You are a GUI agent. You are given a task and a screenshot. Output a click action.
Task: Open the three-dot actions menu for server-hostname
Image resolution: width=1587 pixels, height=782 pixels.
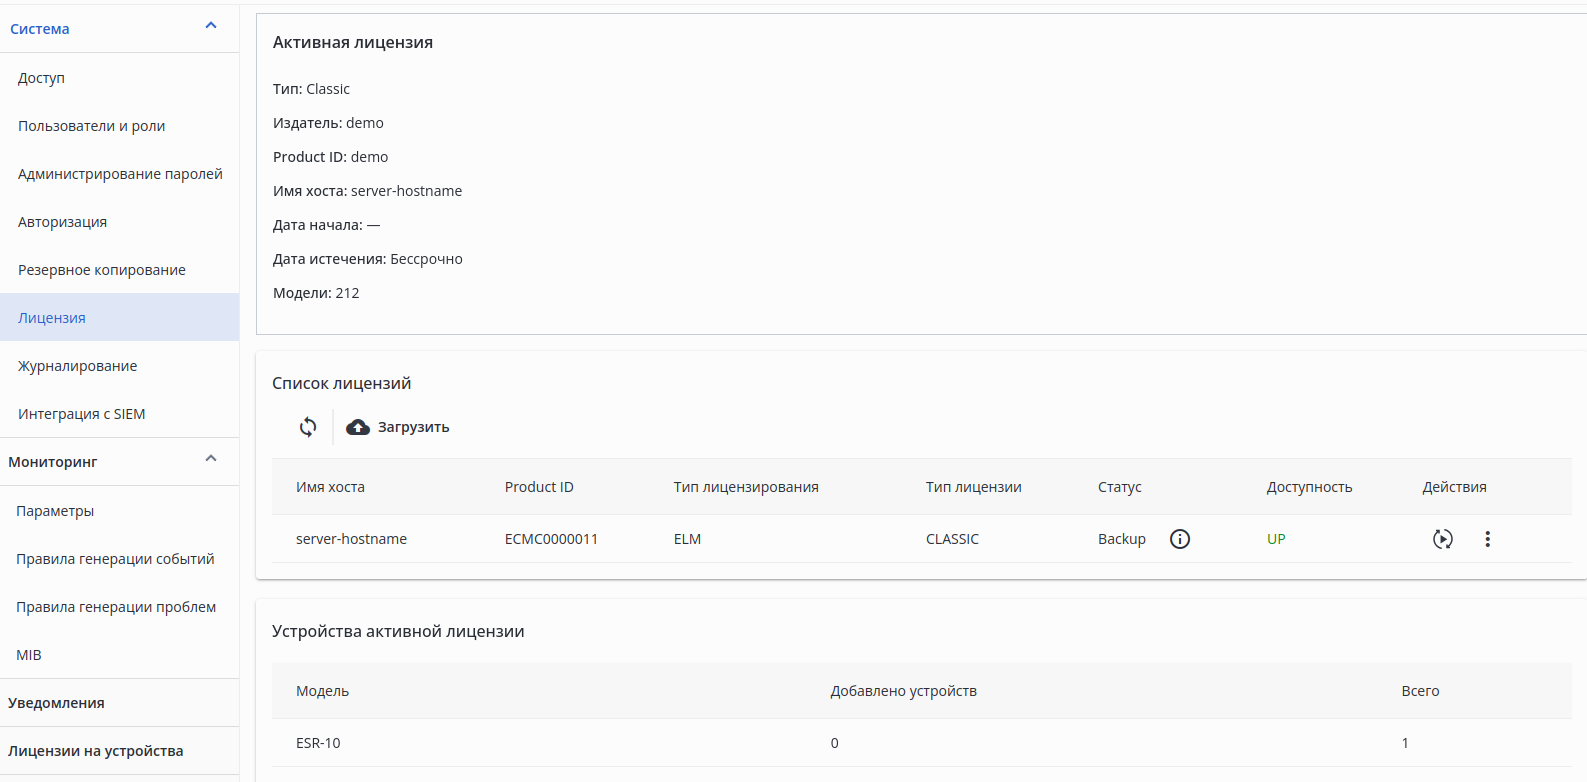1487,539
